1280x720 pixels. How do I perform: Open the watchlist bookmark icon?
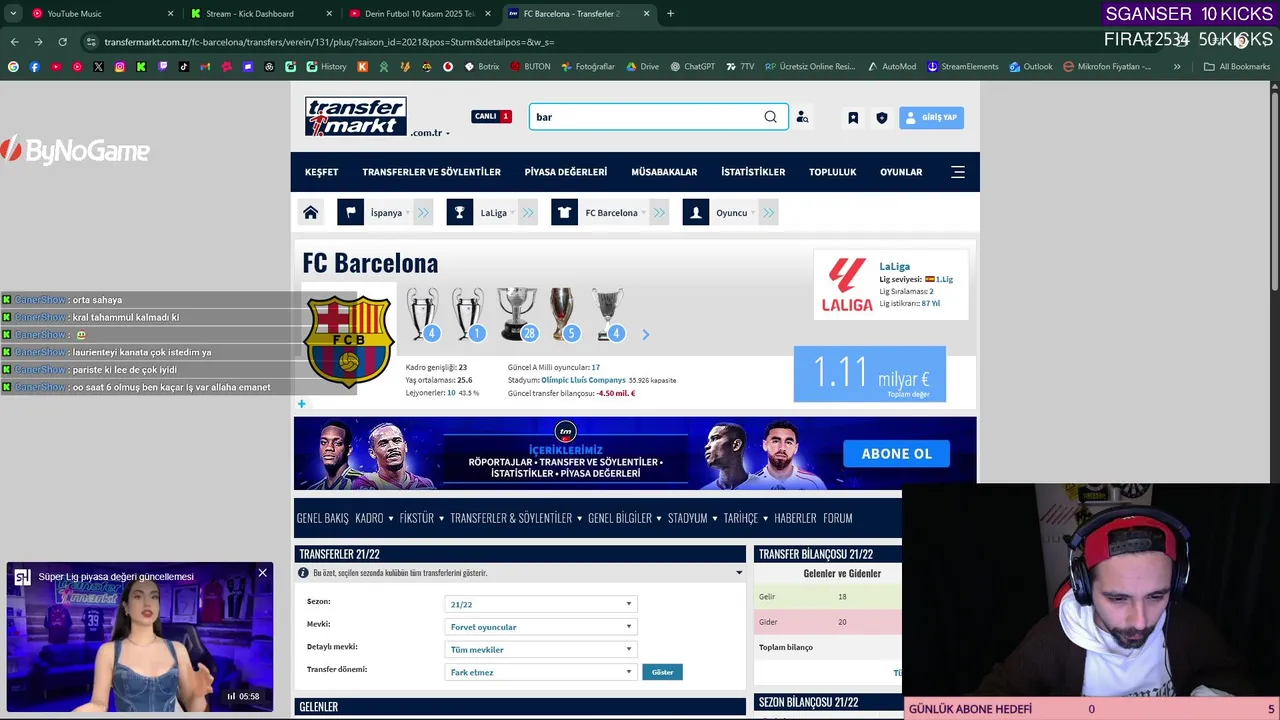pyautogui.click(x=853, y=117)
